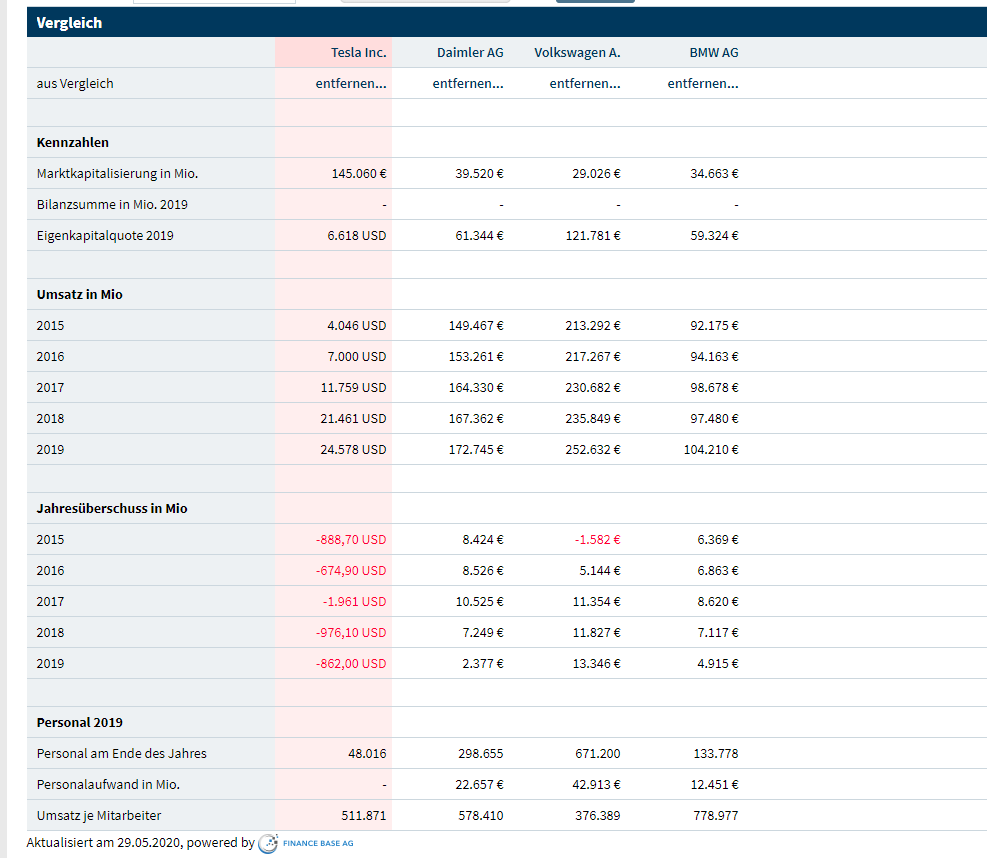Click BMW's Umsatz je Mitarbeiter value 778.977
The image size is (1003, 858).
click(715, 816)
